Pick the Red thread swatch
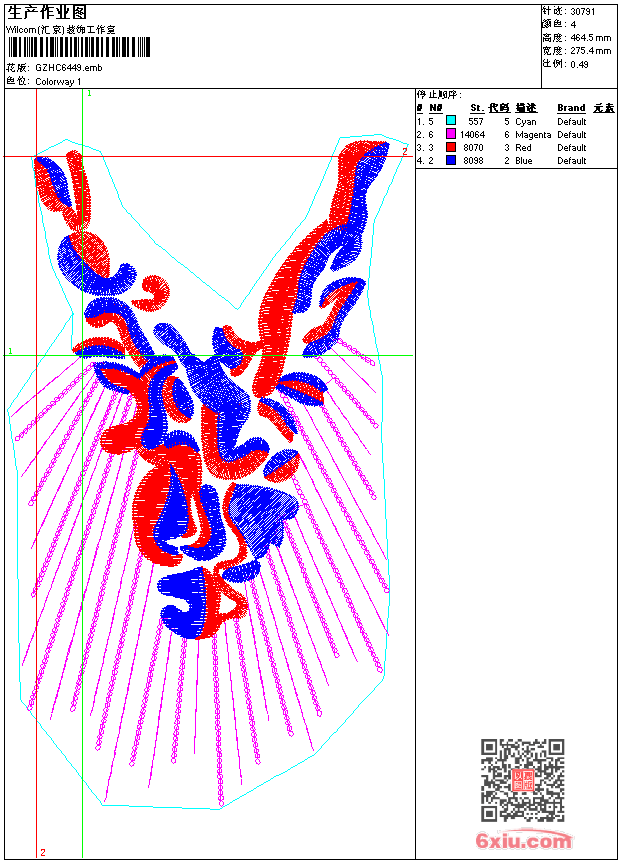Image resolution: width=620 pixels, height=860 pixels. click(x=451, y=147)
